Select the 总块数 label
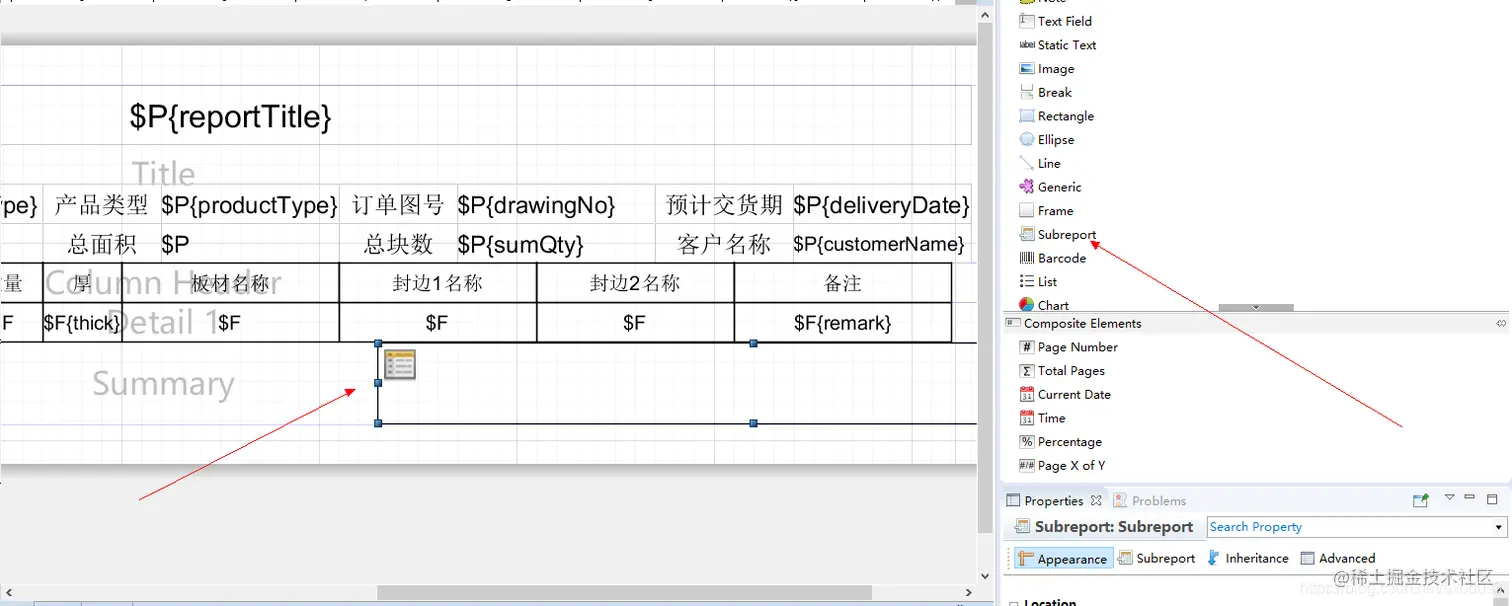 (398, 244)
